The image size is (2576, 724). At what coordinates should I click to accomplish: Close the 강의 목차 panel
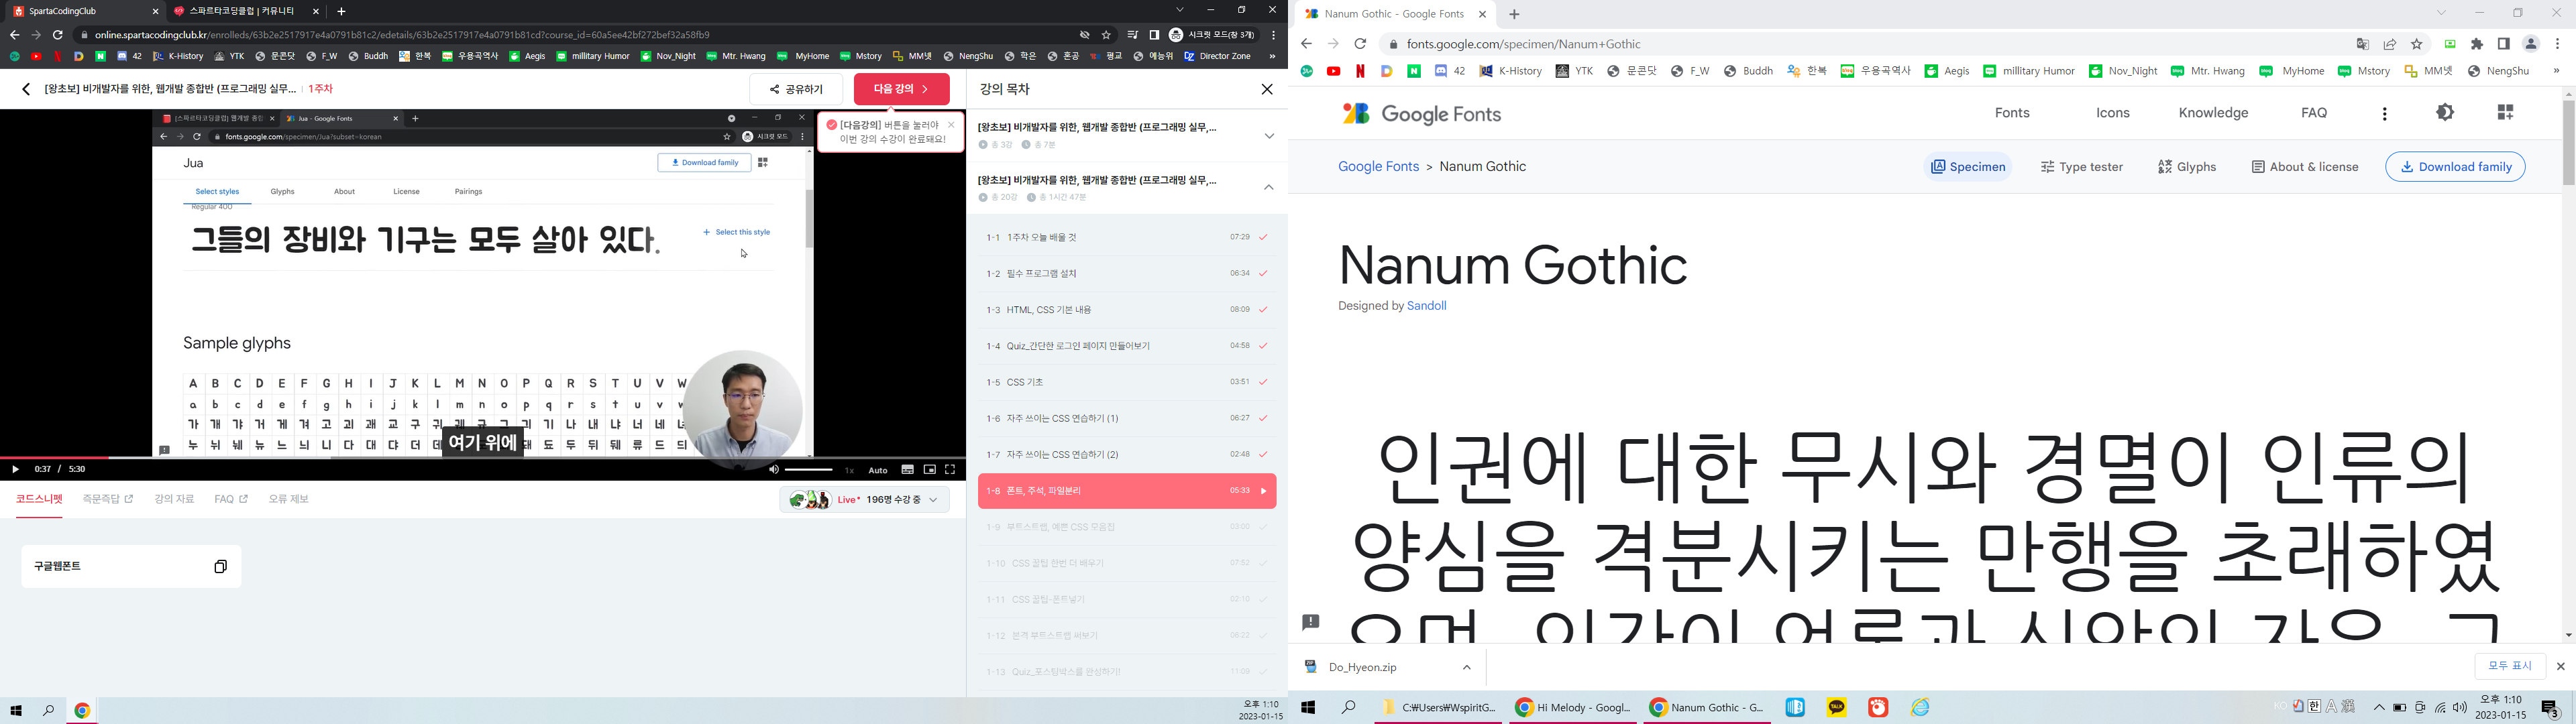pyautogui.click(x=1267, y=89)
